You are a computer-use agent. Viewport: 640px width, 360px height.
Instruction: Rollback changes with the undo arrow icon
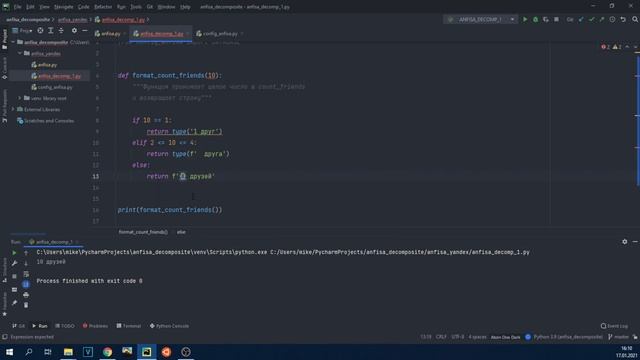pyautogui.click(x=623, y=19)
